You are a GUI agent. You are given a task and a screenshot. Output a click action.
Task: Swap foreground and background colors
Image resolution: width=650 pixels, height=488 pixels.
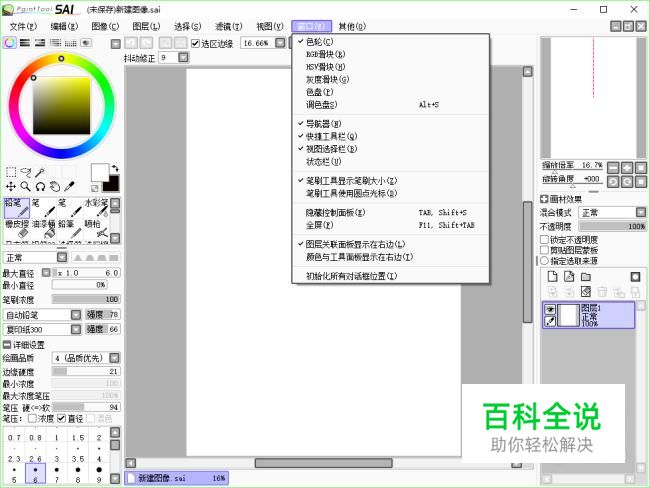(115, 168)
